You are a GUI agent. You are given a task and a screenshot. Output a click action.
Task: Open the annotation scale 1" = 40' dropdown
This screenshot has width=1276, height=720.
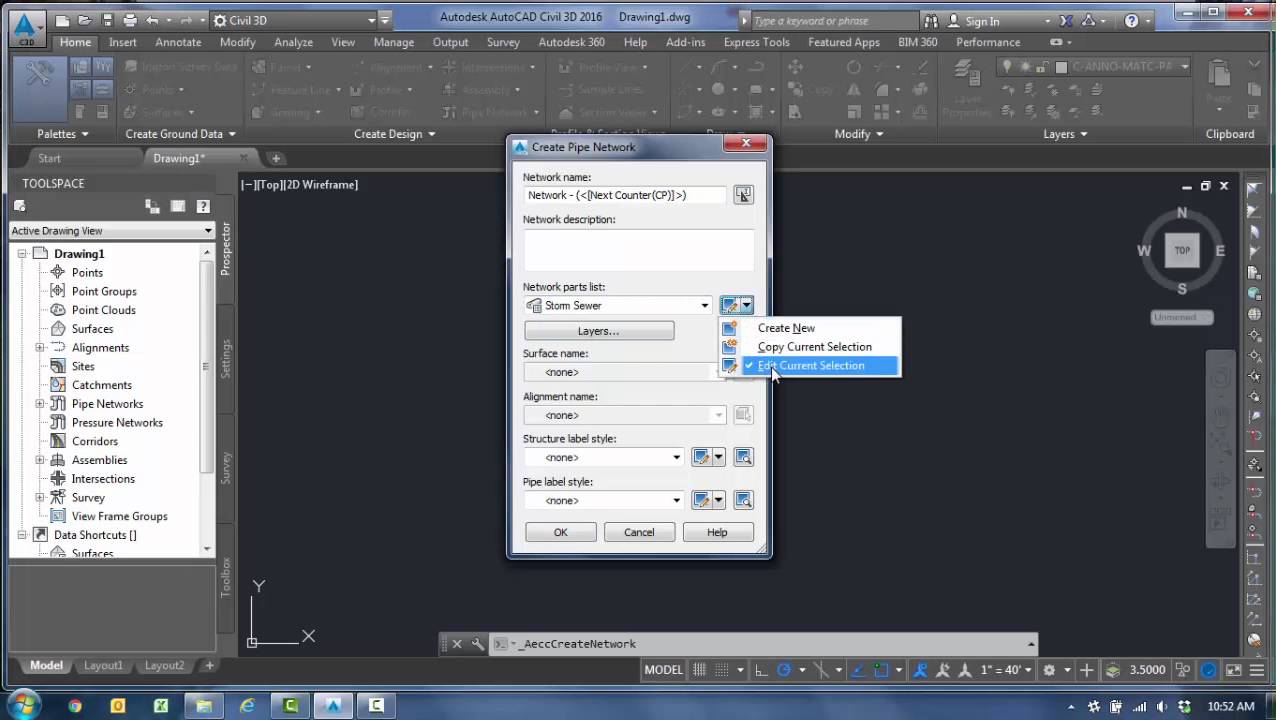(1007, 670)
